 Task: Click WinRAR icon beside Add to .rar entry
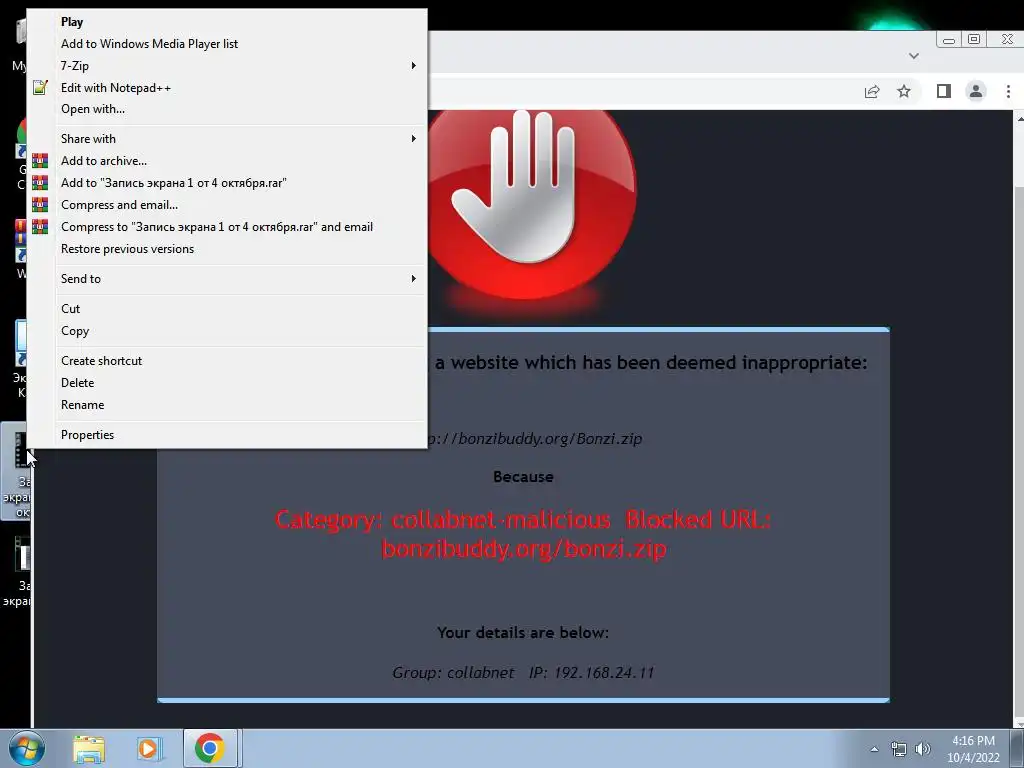click(40, 183)
